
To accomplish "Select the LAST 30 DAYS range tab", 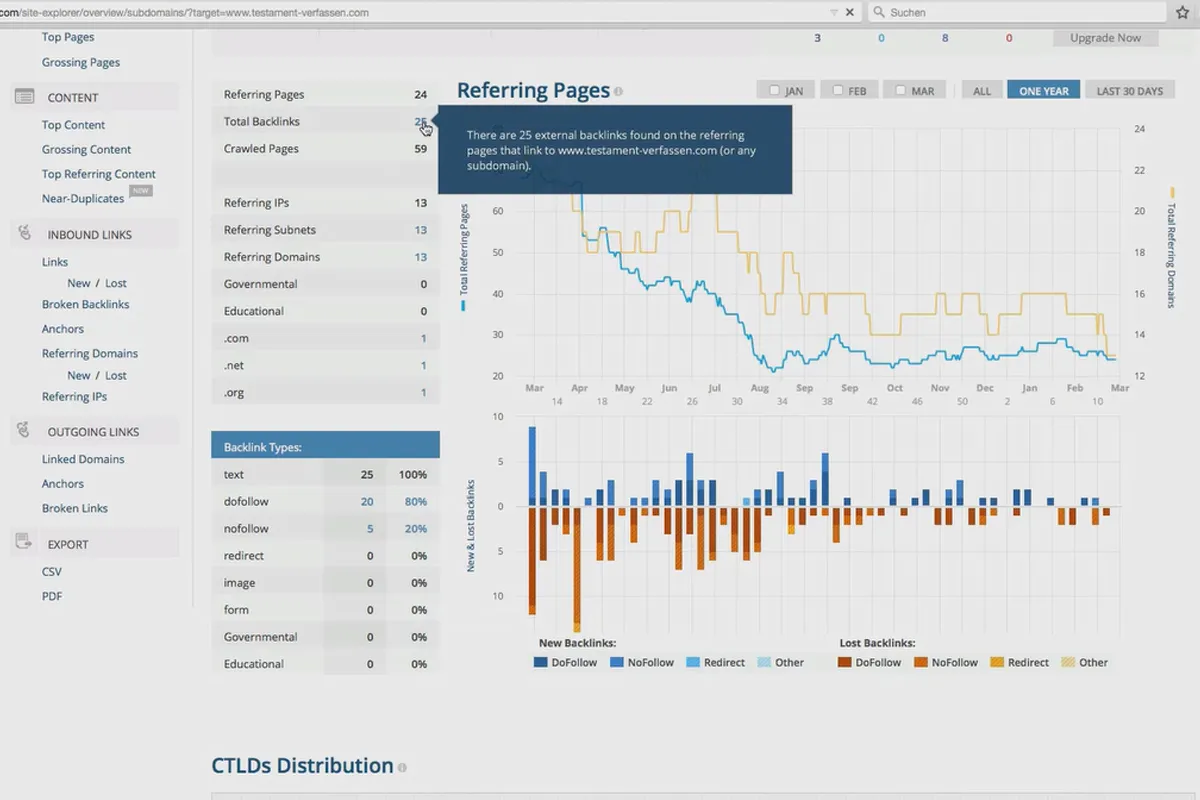I will pos(1129,90).
